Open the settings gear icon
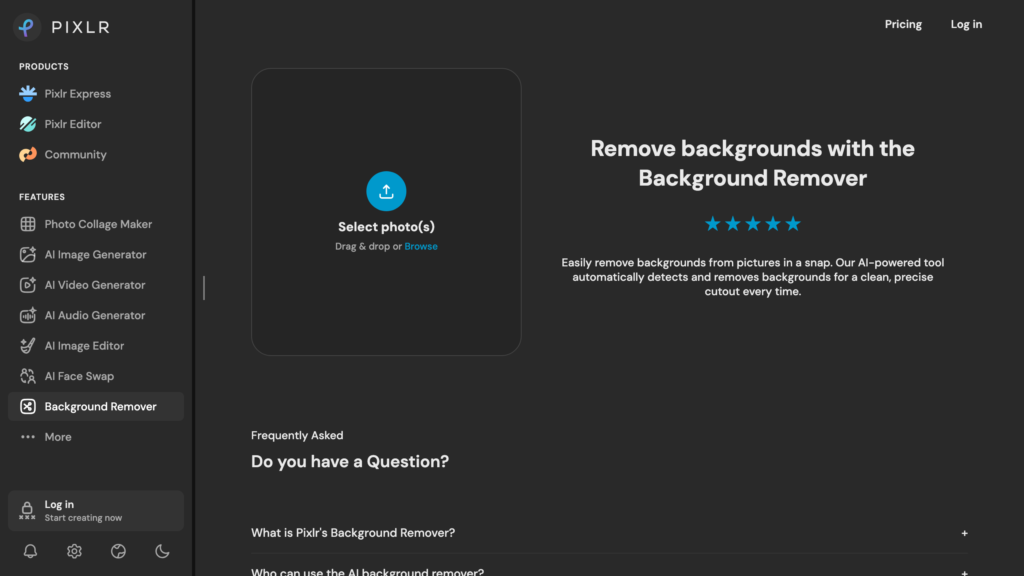The height and width of the screenshot is (576, 1024). tap(74, 551)
